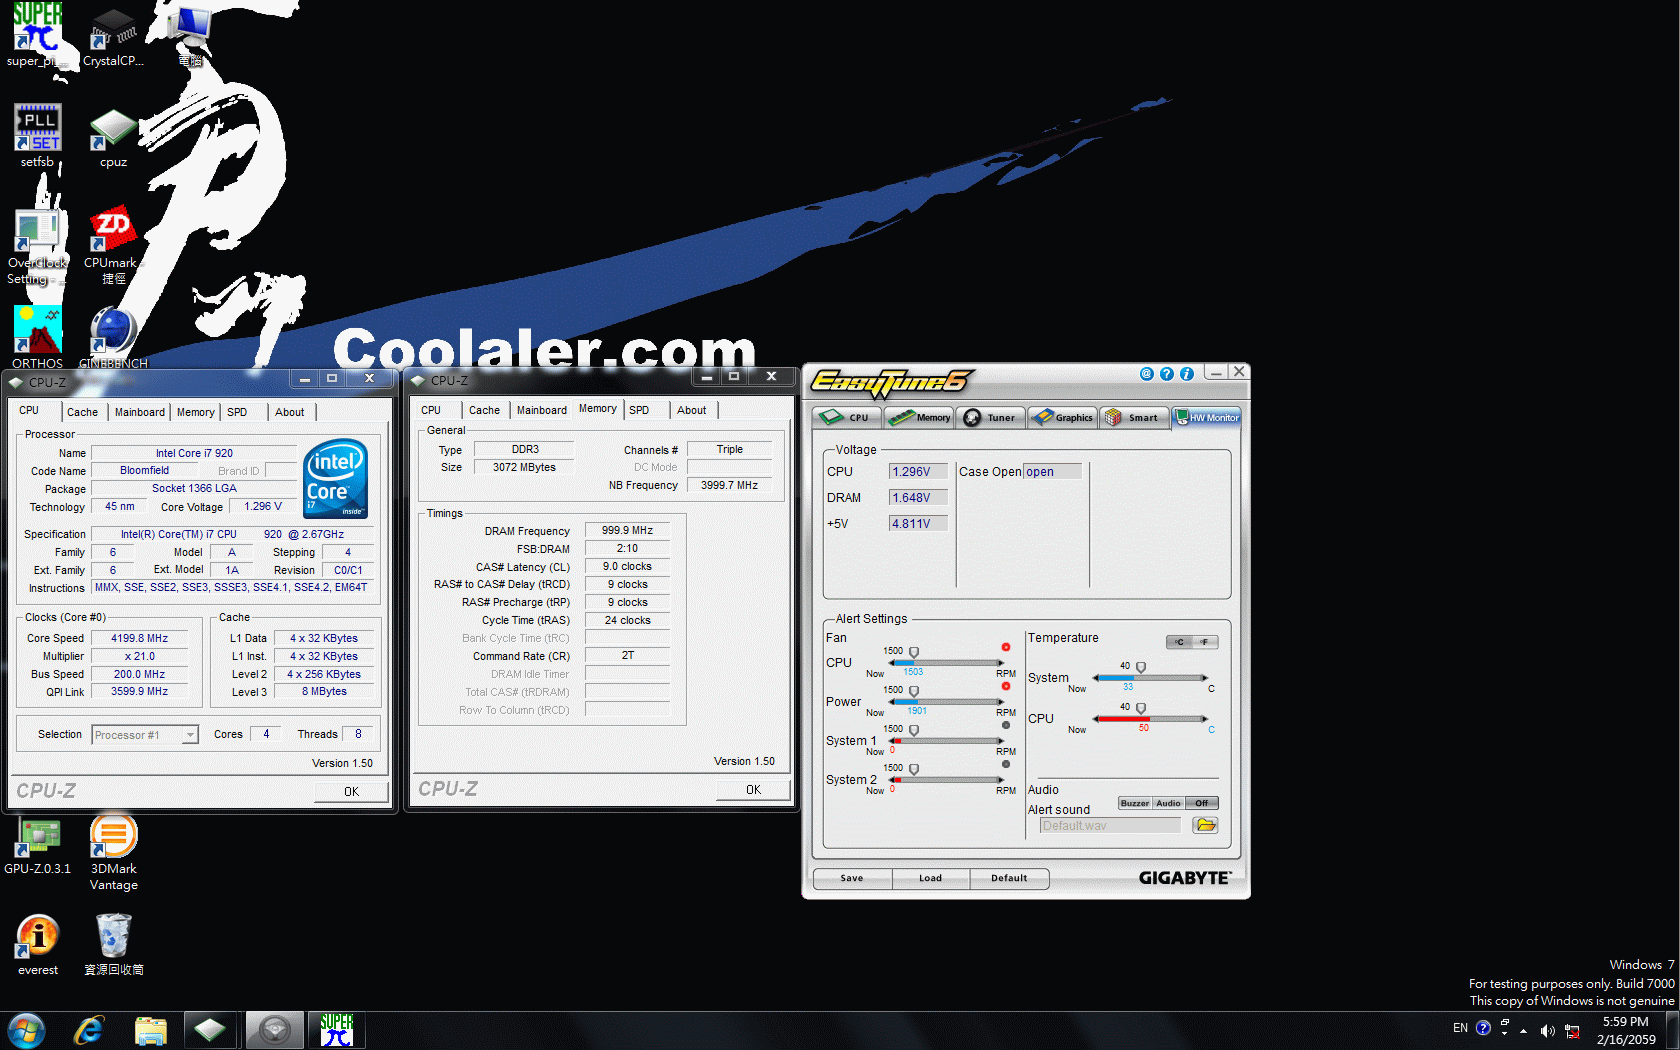The width and height of the screenshot is (1680, 1050).
Task: Open Memory tab in left CPU-Z window
Action: [x=195, y=412]
